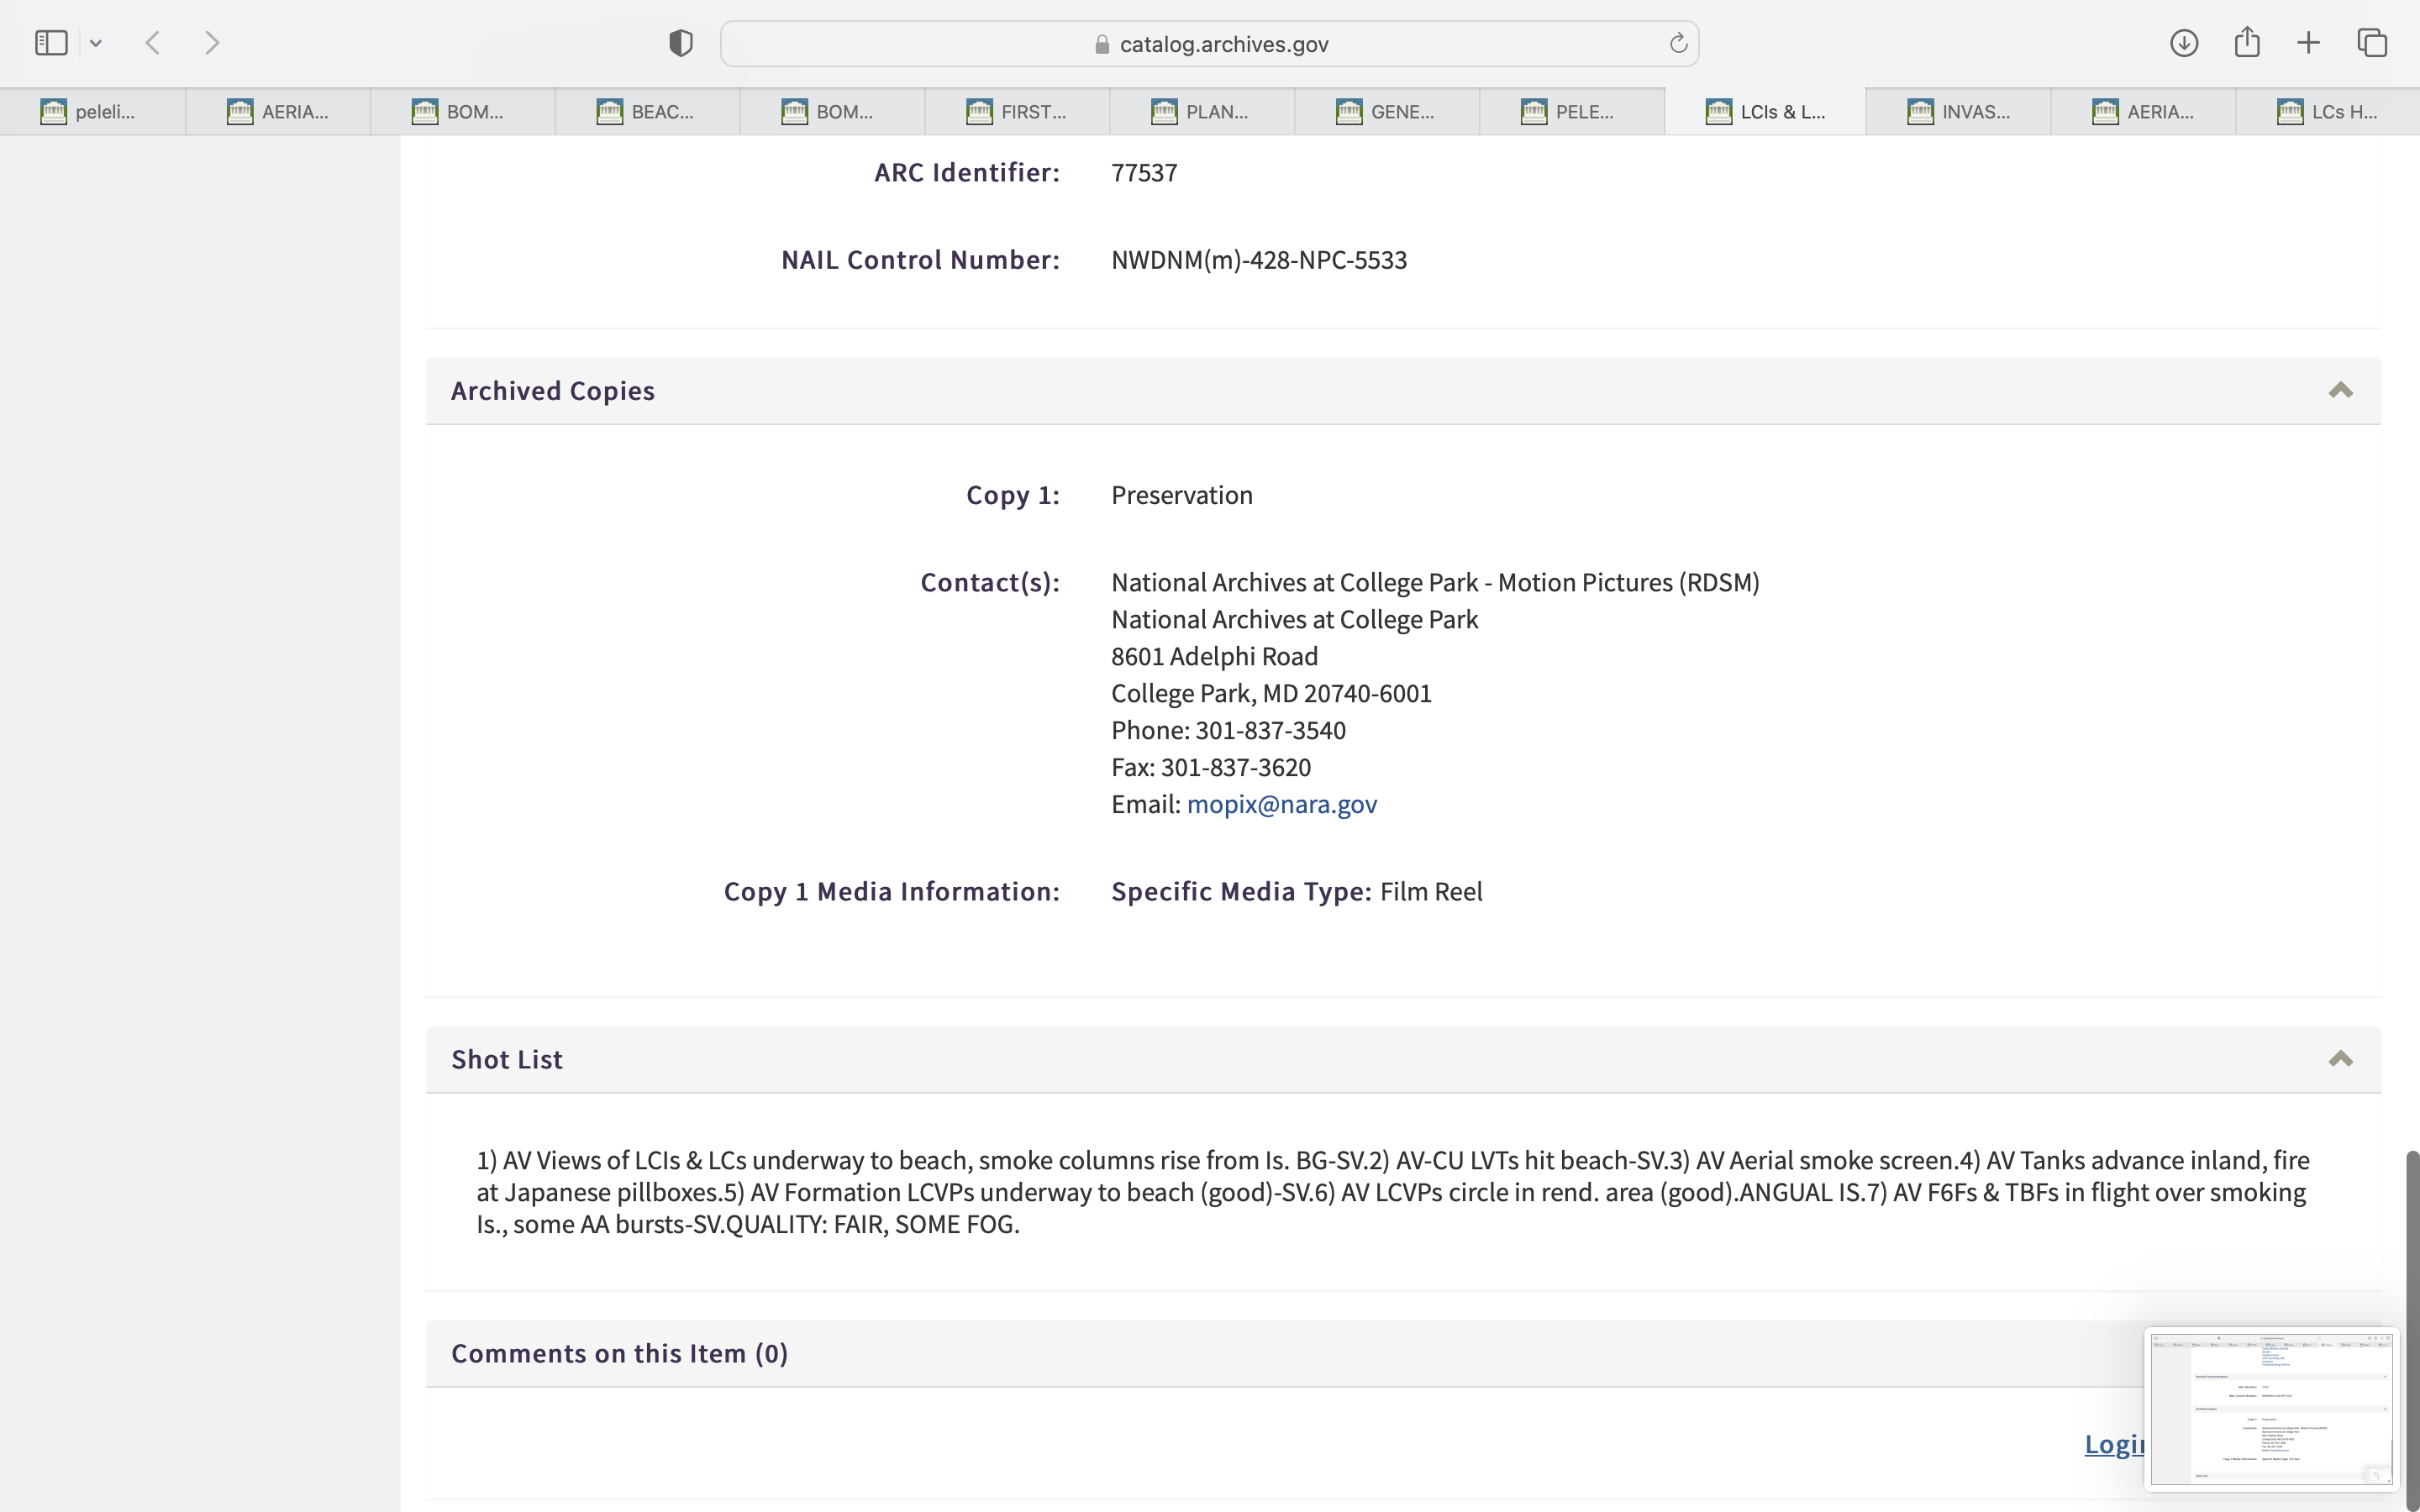2420x1512 pixels.
Task: Click the catalog.archives.gov address bar
Action: (1210, 44)
